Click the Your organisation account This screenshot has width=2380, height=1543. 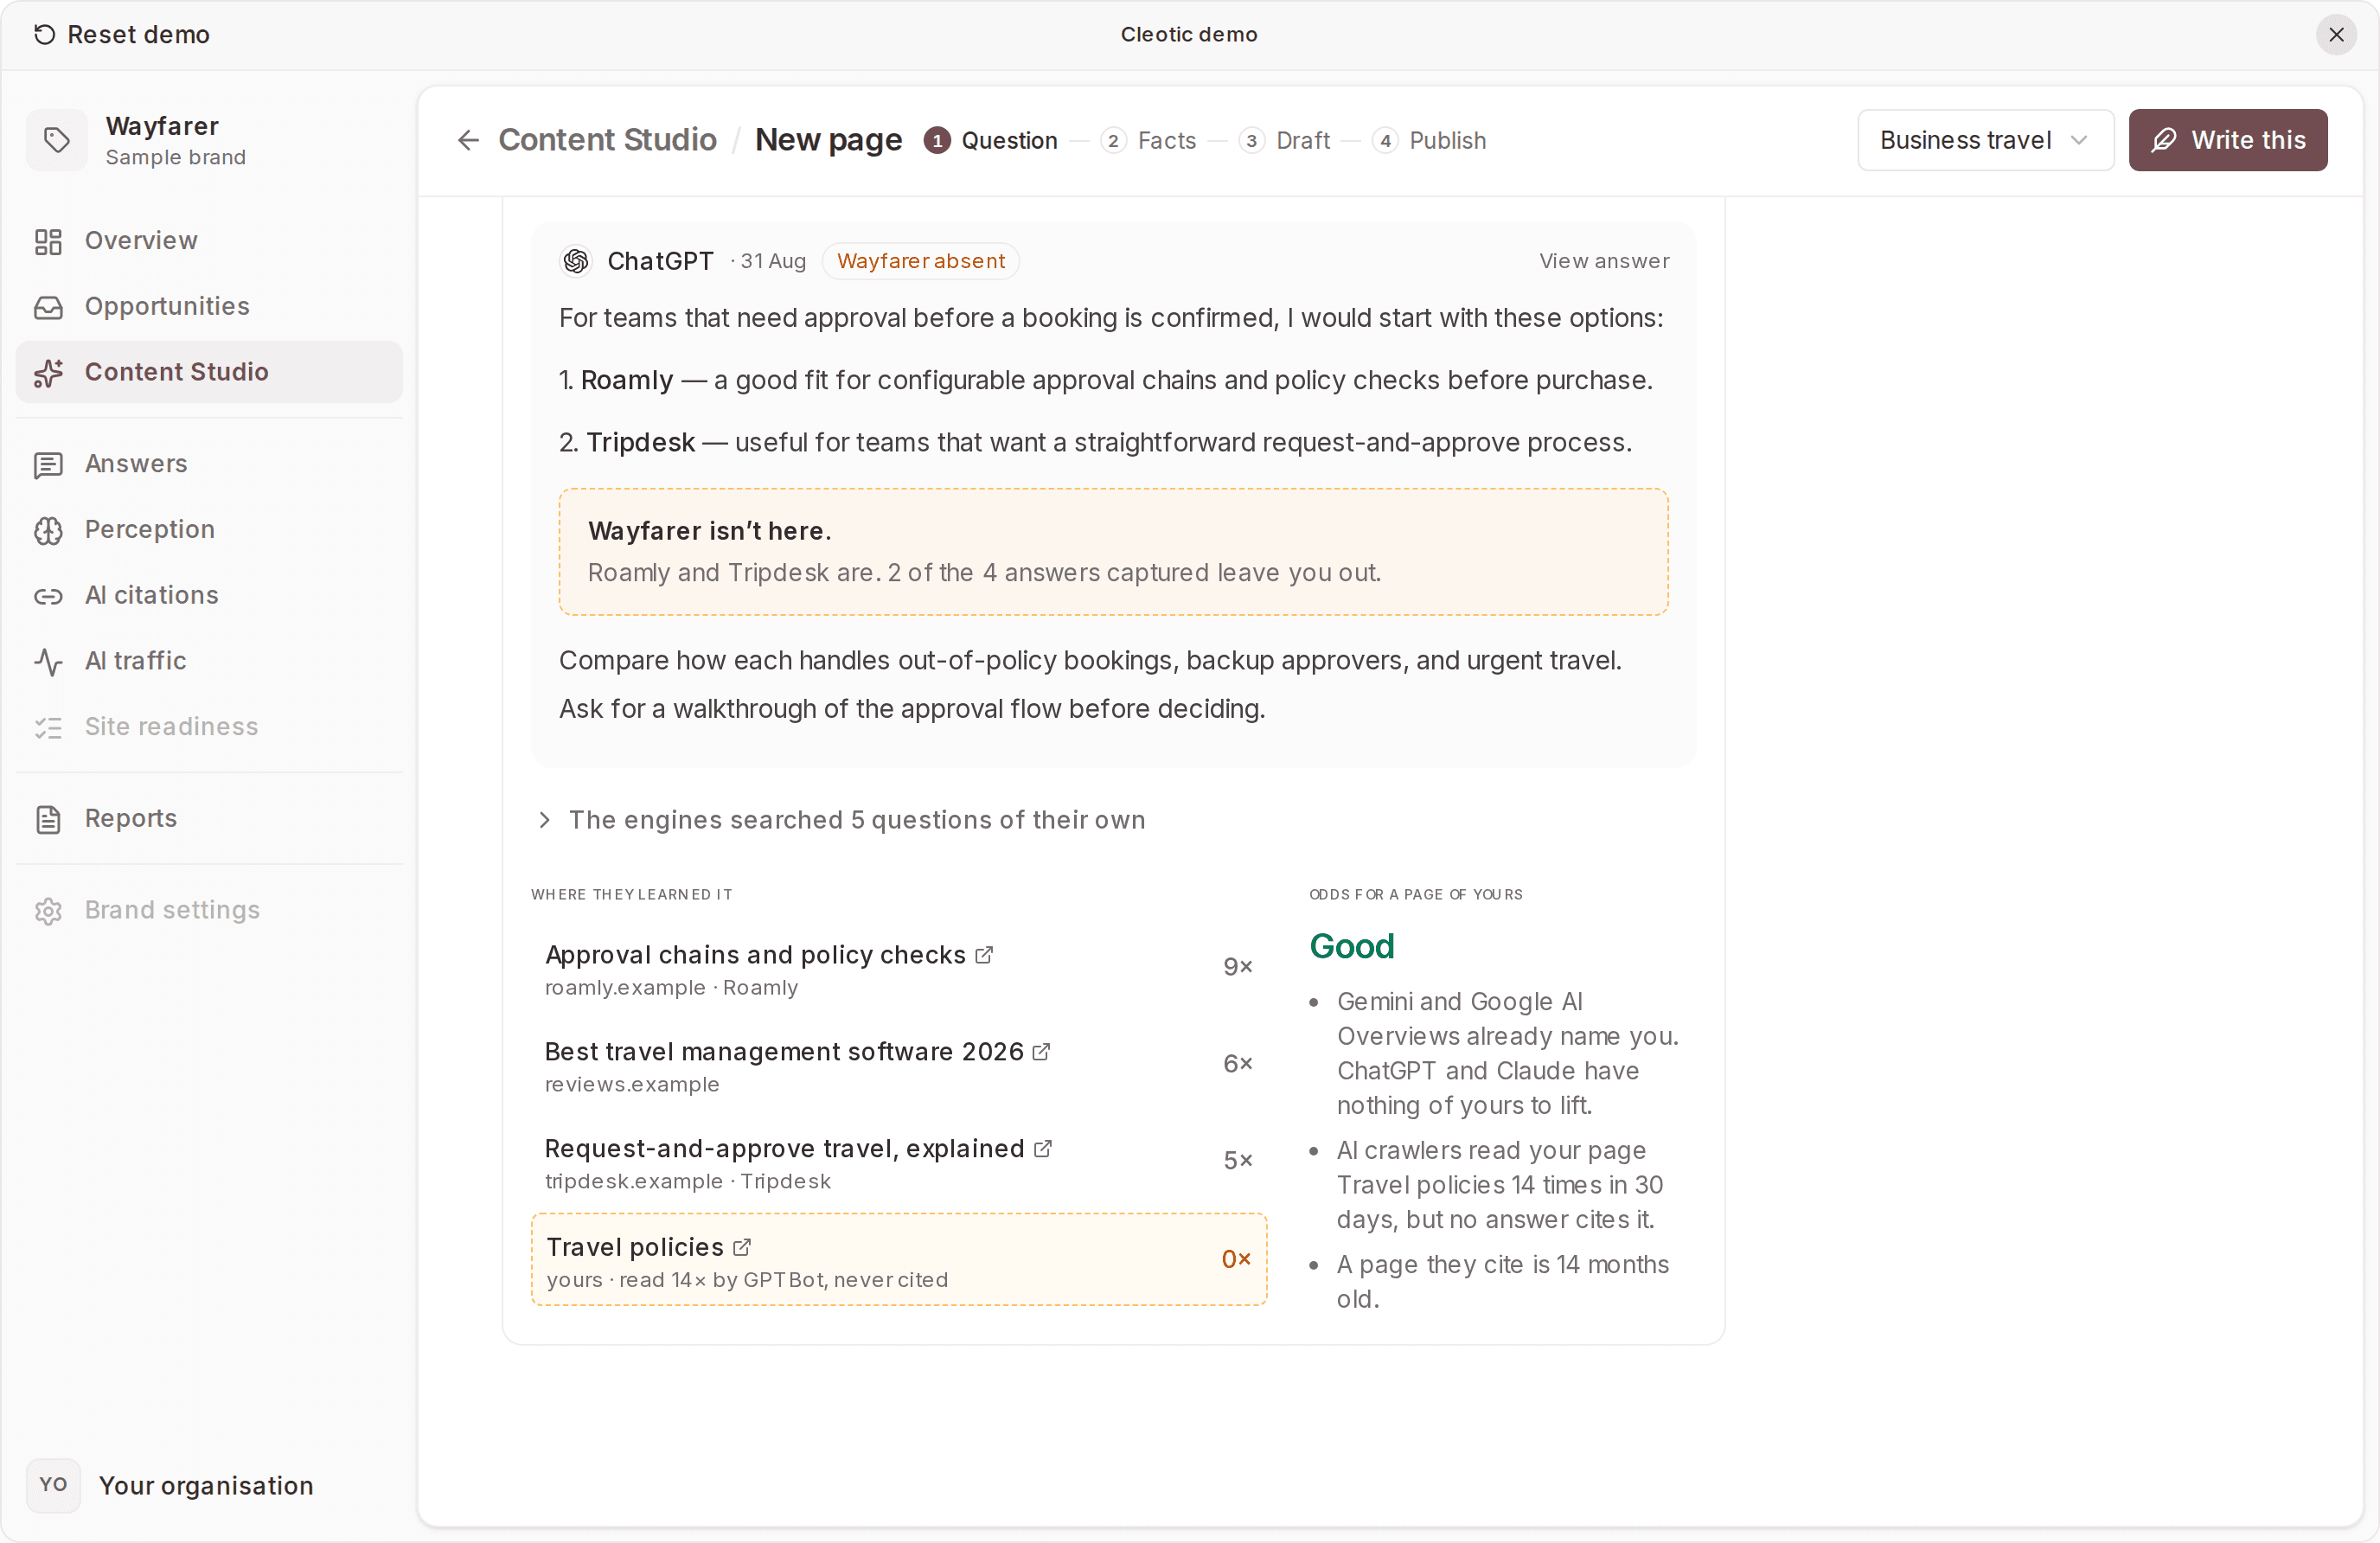point(172,1485)
